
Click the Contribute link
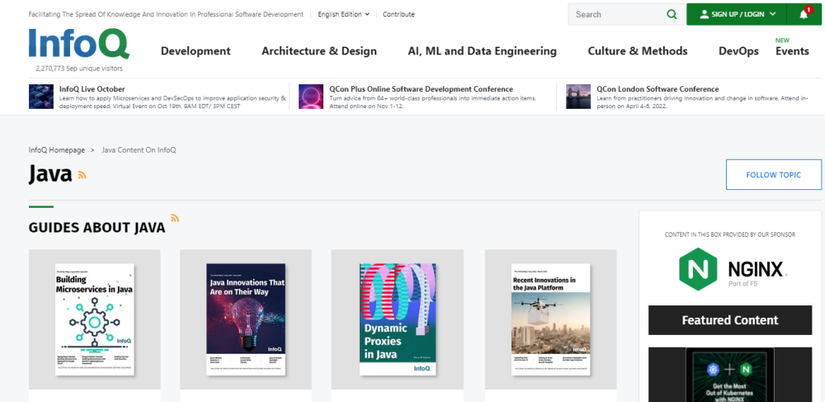pos(398,15)
